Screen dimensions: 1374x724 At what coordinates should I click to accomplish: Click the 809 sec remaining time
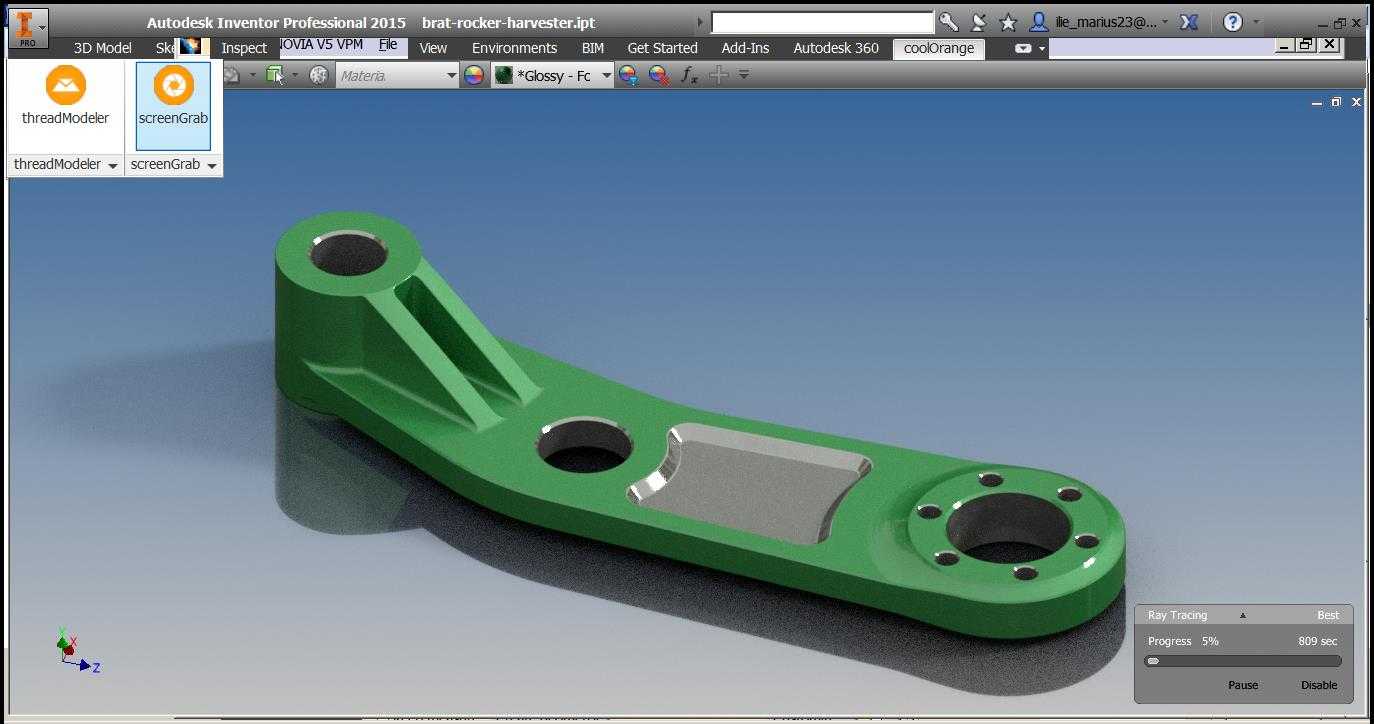[x=1317, y=641]
